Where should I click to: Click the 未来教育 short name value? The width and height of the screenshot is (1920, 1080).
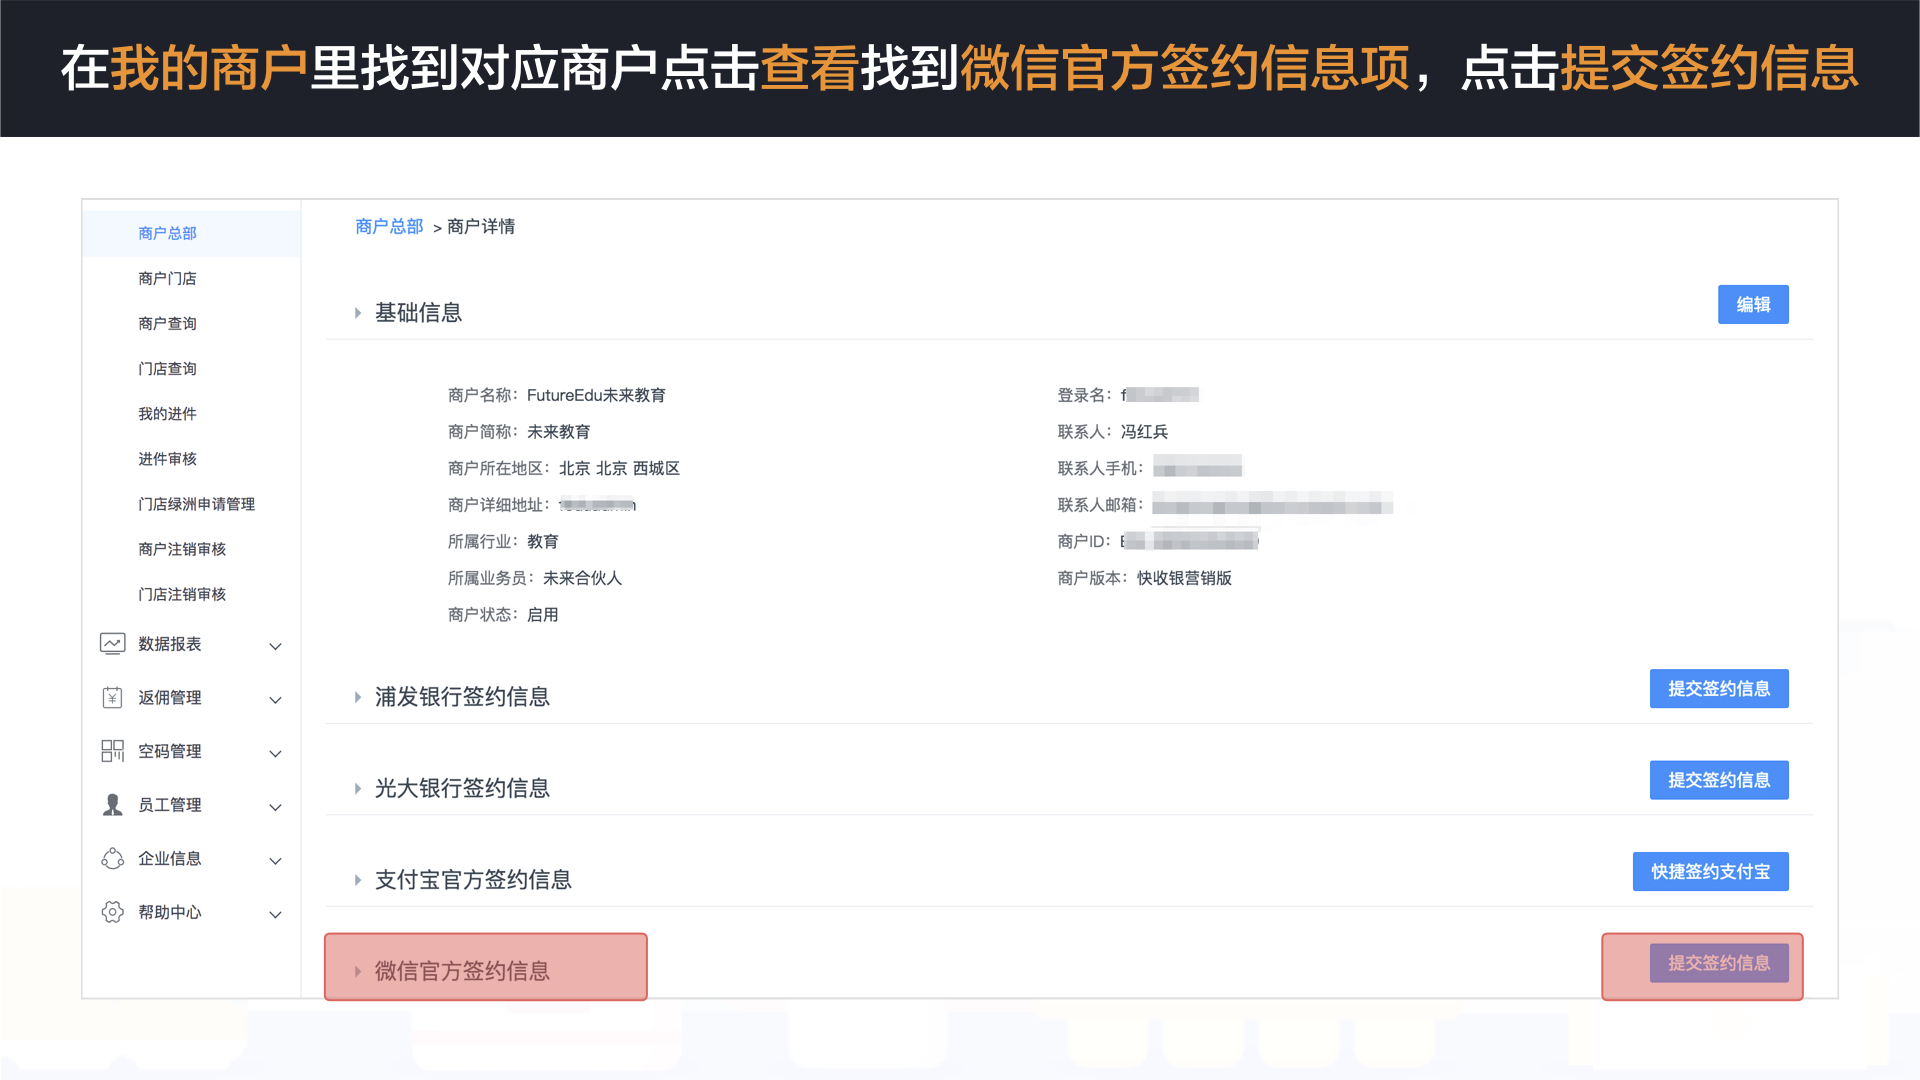click(x=559, y=432)
